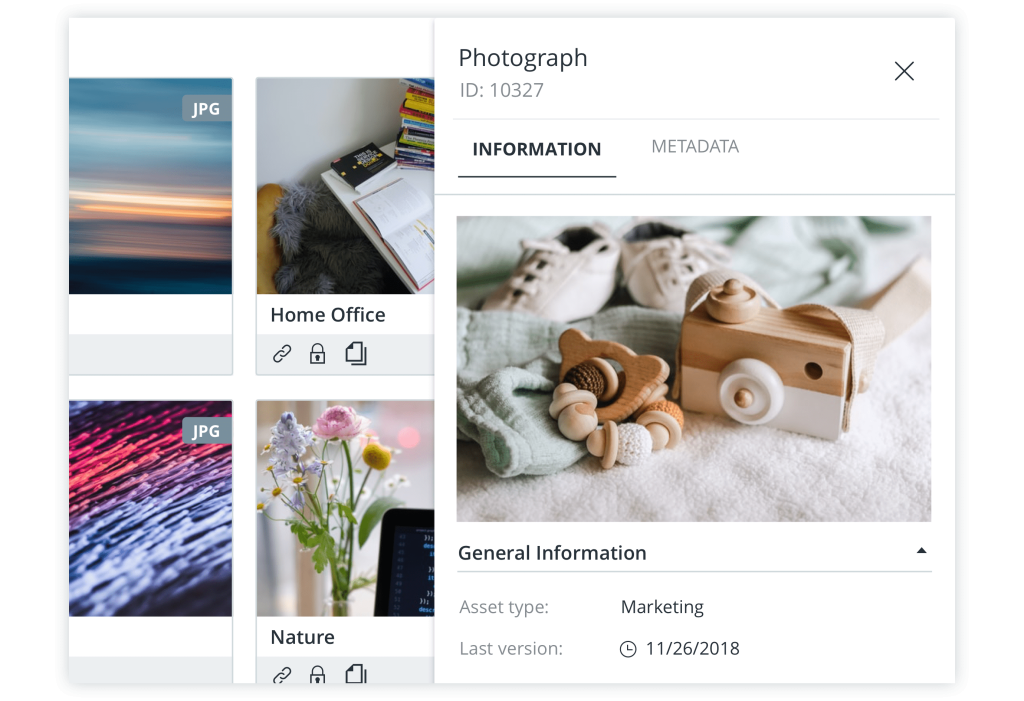Select the Nature flowers thumbnail
1024x701 pixels.
[x=345, y=508]
